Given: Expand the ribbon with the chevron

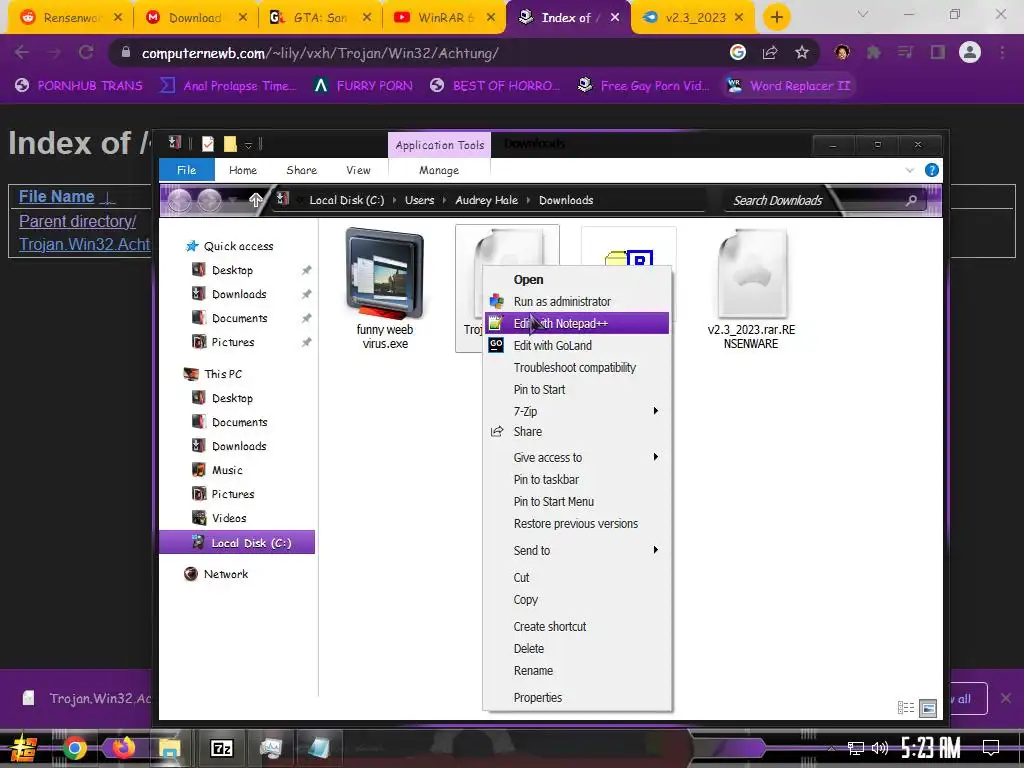Looking at the screenshot, I should click(910, 170).
